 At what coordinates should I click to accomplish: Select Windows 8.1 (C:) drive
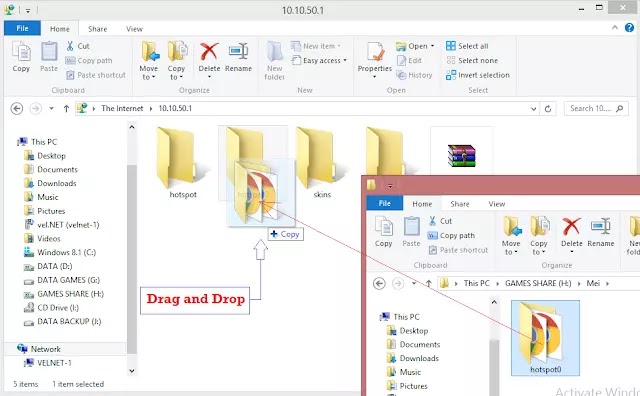pos(60,252)
